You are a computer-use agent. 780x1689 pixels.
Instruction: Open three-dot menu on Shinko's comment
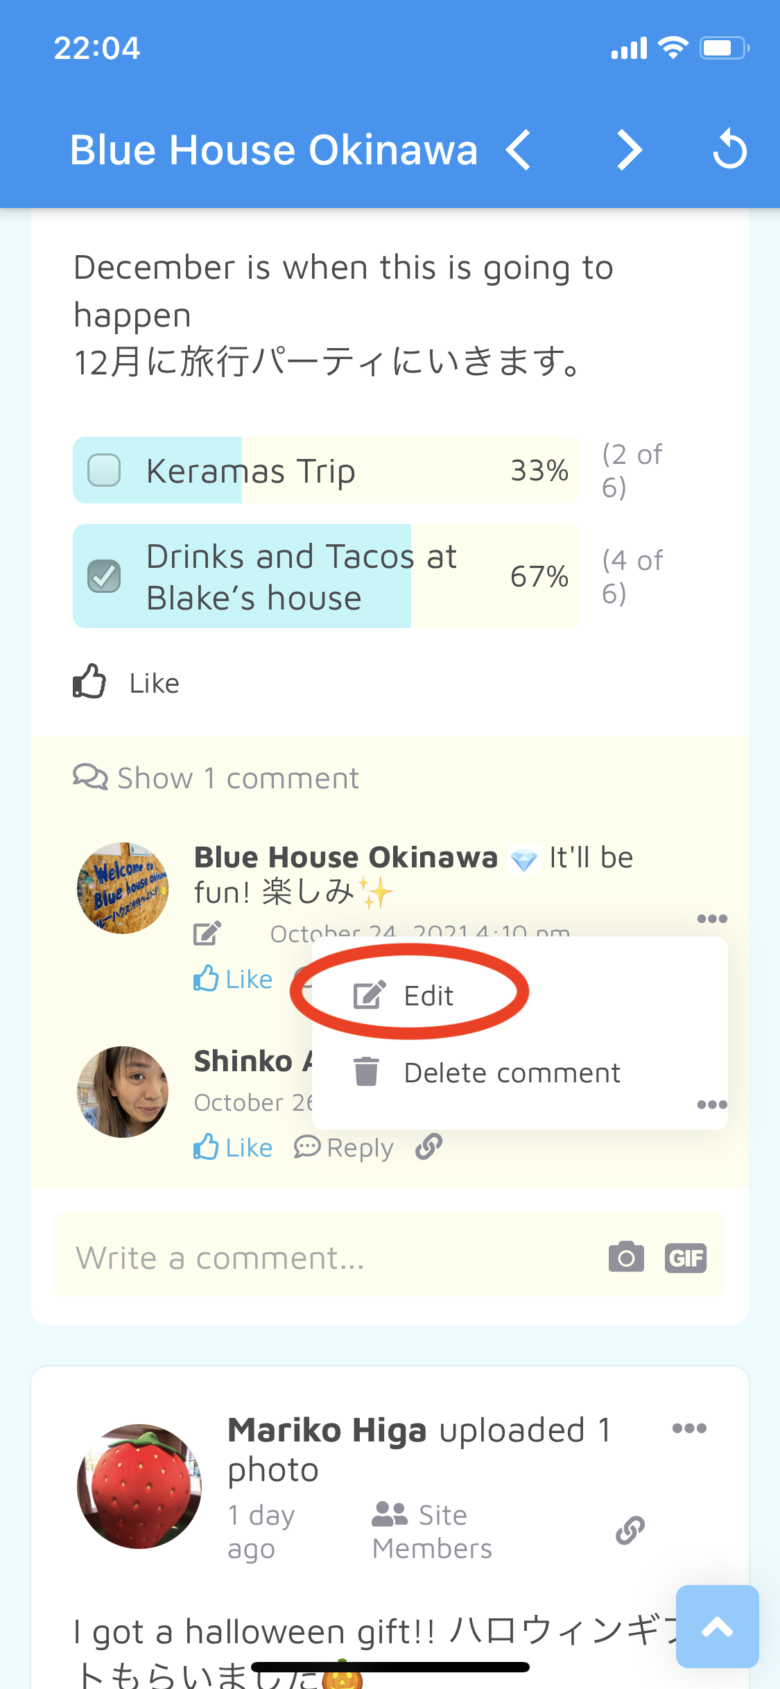(712, 1105)
